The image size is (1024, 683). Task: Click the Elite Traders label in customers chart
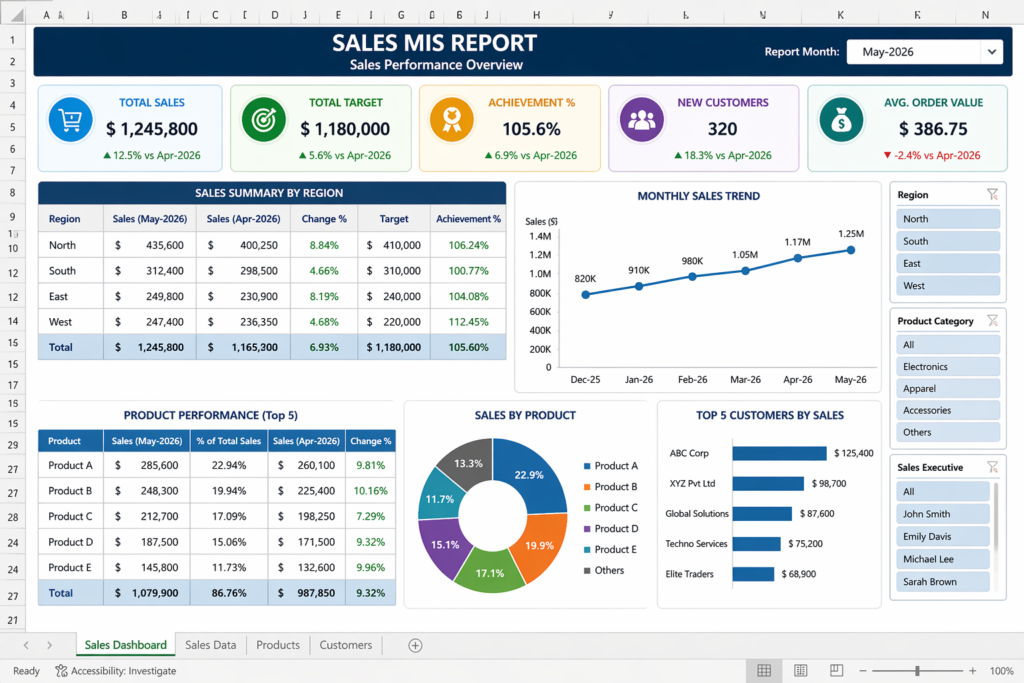(690, 573)
